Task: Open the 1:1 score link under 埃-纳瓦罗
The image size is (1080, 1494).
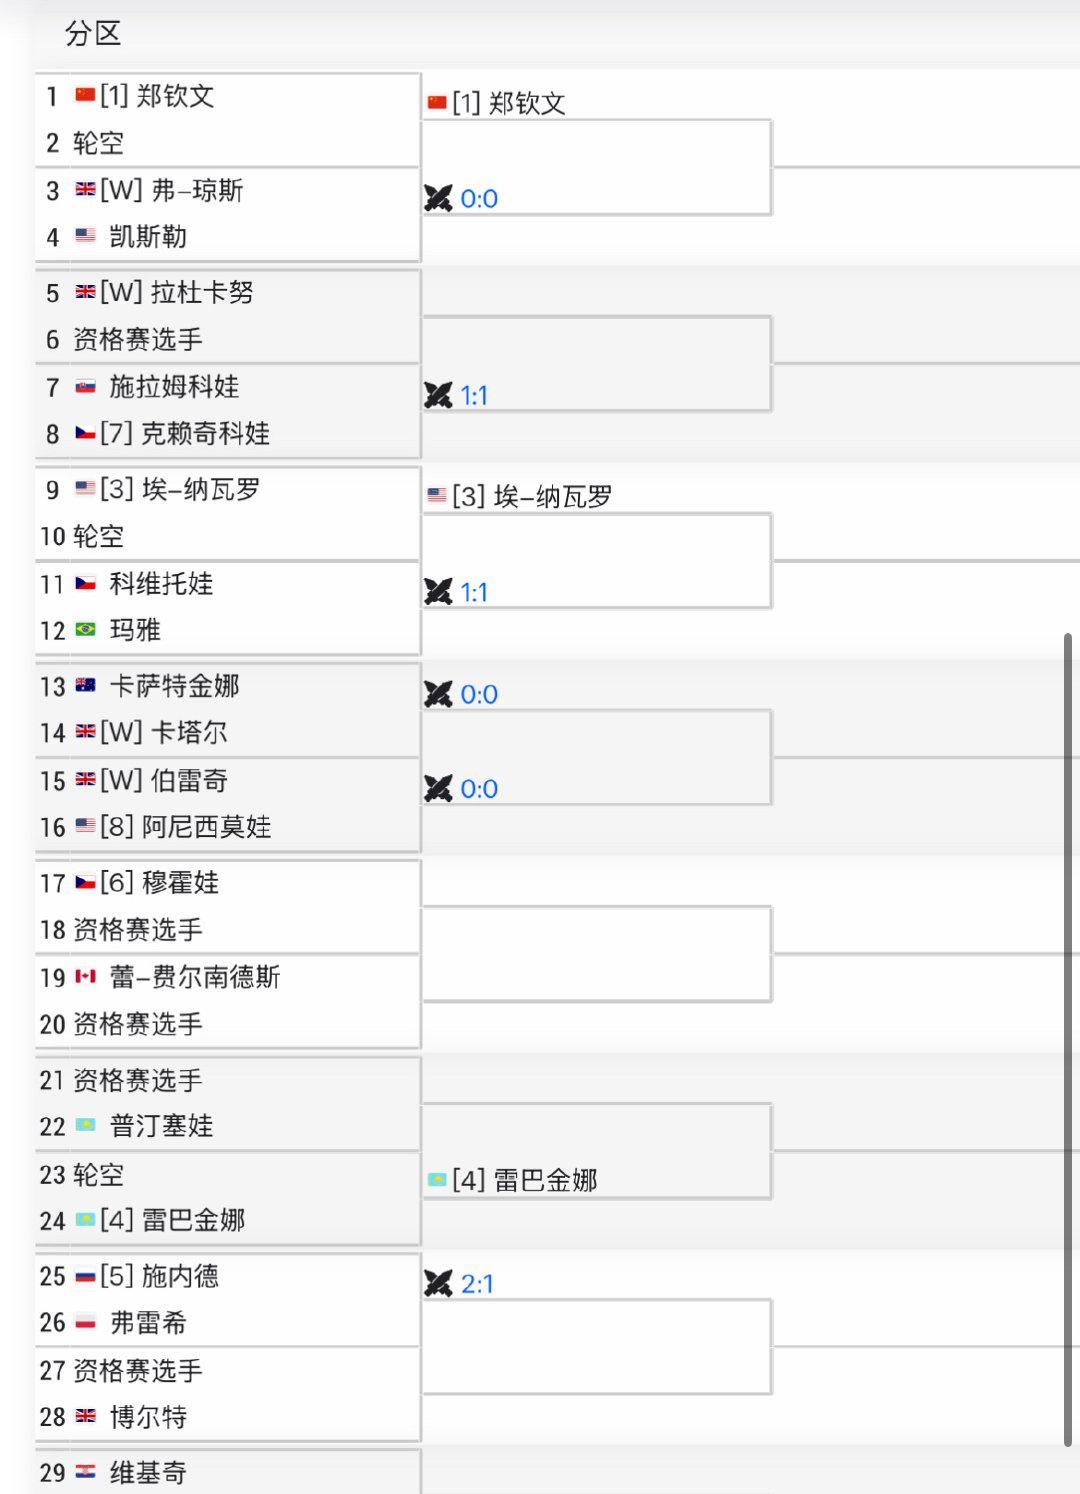Action: point(474,592)
